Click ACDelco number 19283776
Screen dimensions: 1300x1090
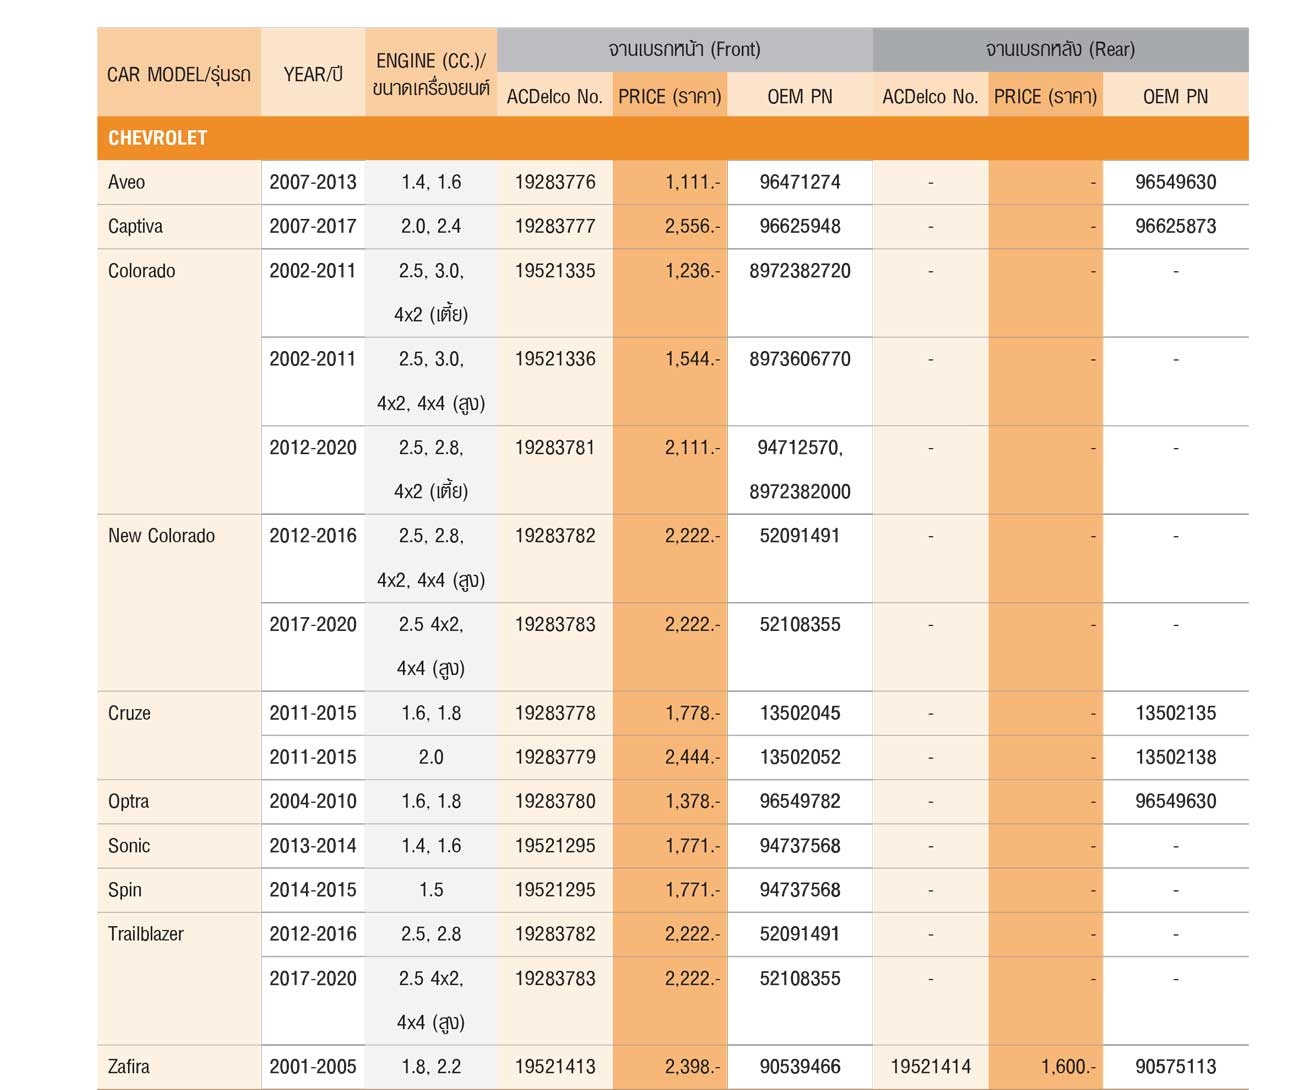555,182
